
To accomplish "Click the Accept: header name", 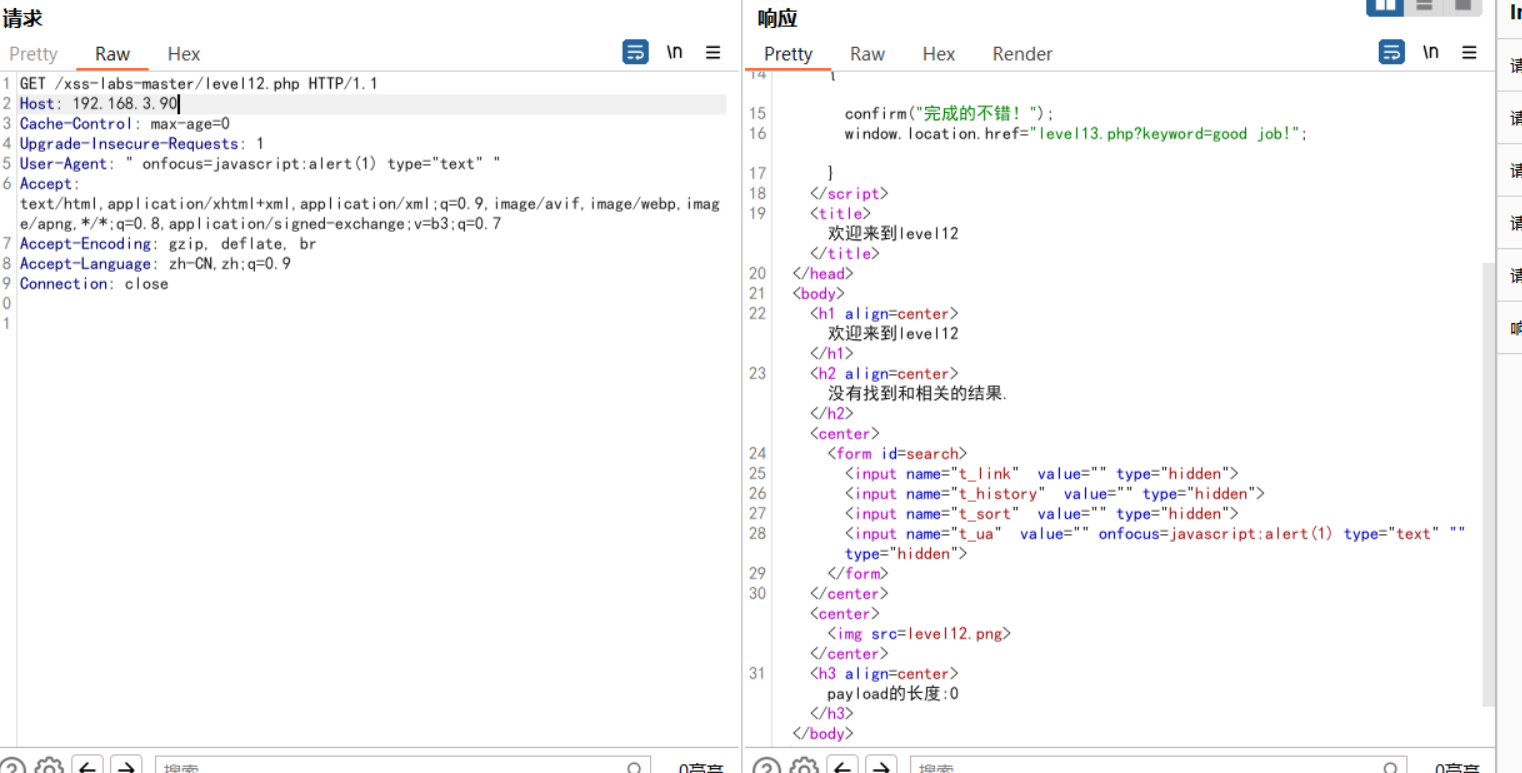I will [x=49, y=184].
